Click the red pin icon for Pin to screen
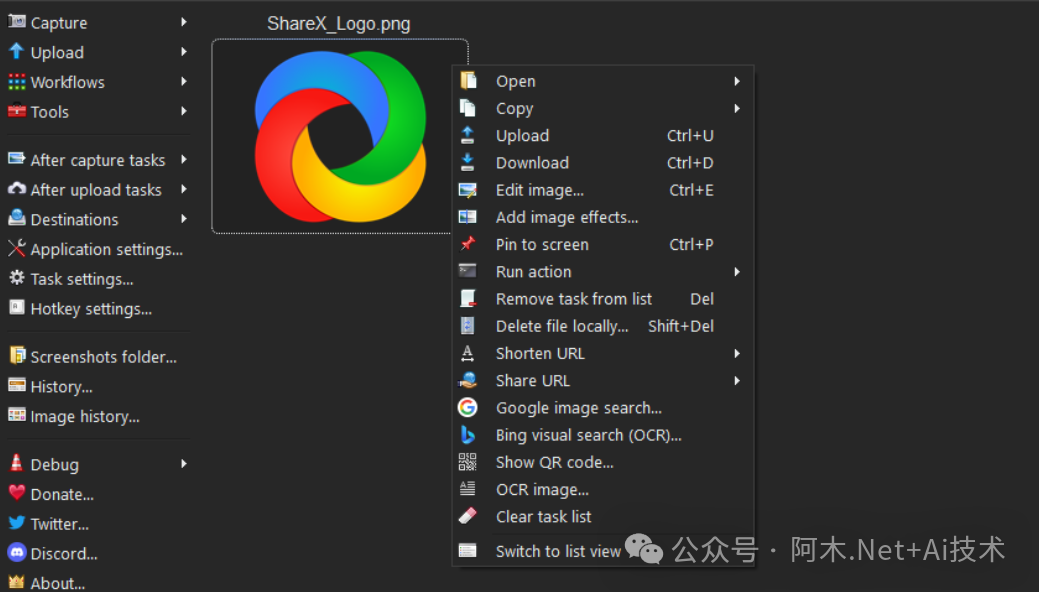Image resolution: width=1039 pixels, height=592 pixels. pyautogui.click(x=467, y=244)
